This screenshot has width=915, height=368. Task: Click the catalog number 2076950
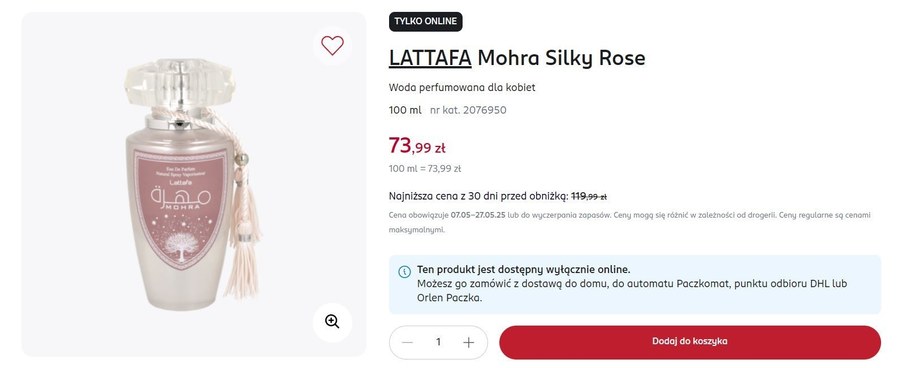(468, 110)
